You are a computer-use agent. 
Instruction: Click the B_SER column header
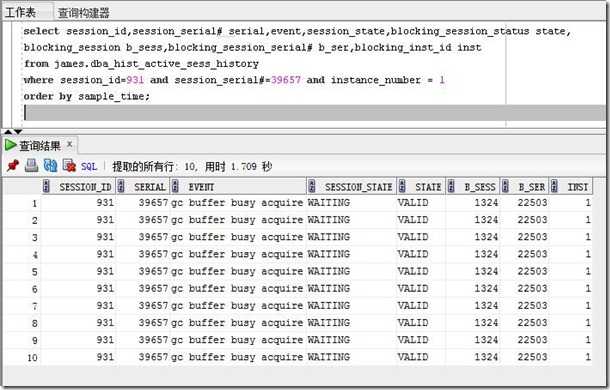pyautogui.click(x=525, y=187)
